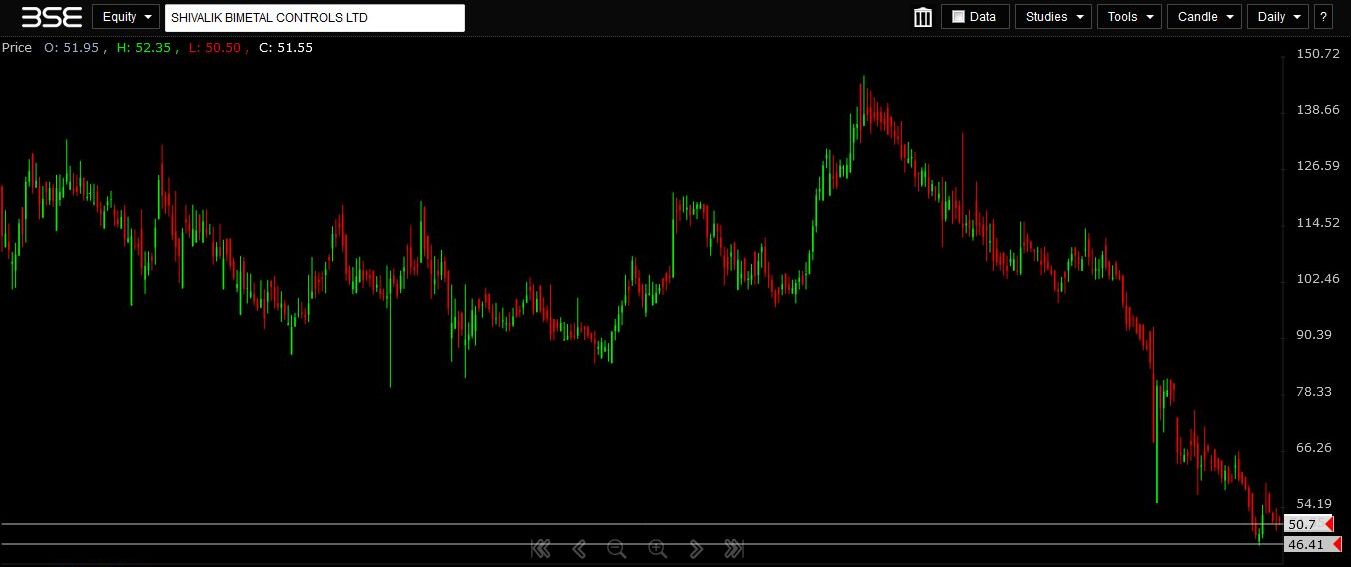Click the red arrow beside 46.41 marker
The width and height of the screenshot is (1351, 567).
click(x=1335, y=545)
